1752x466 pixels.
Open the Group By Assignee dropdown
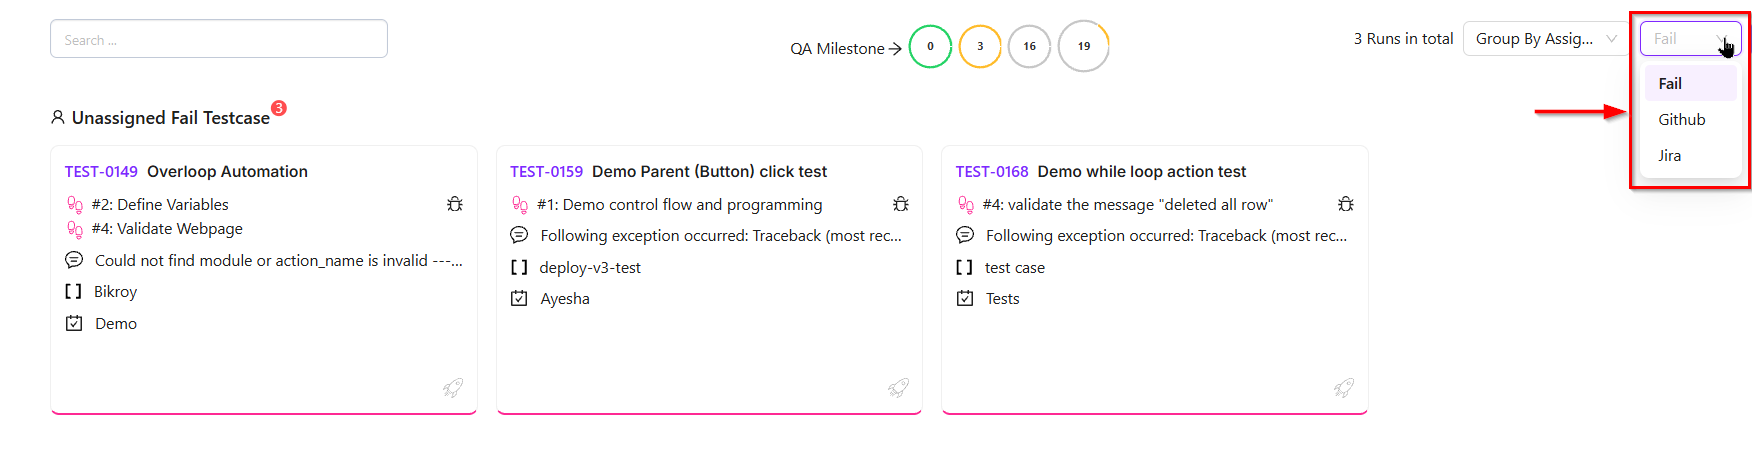coord(1545,39)
